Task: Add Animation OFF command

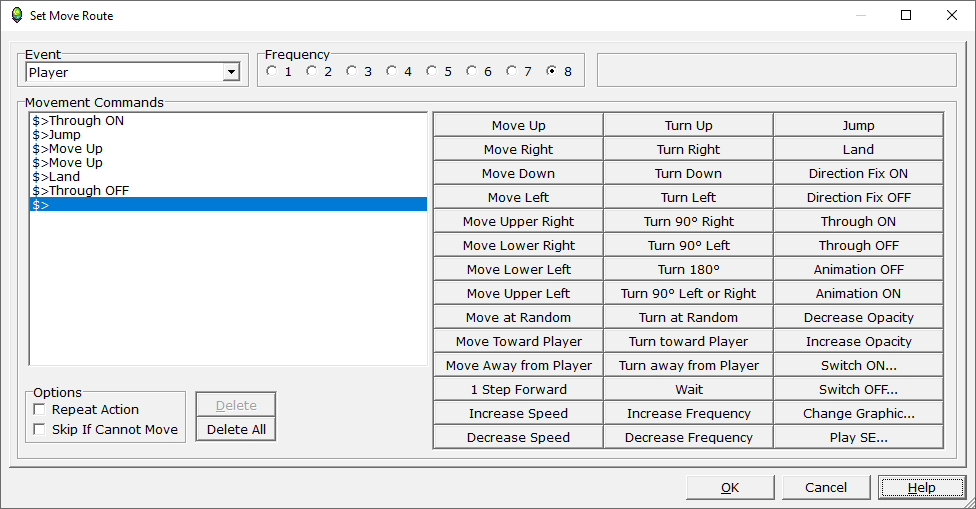Action: coord(858,269)
